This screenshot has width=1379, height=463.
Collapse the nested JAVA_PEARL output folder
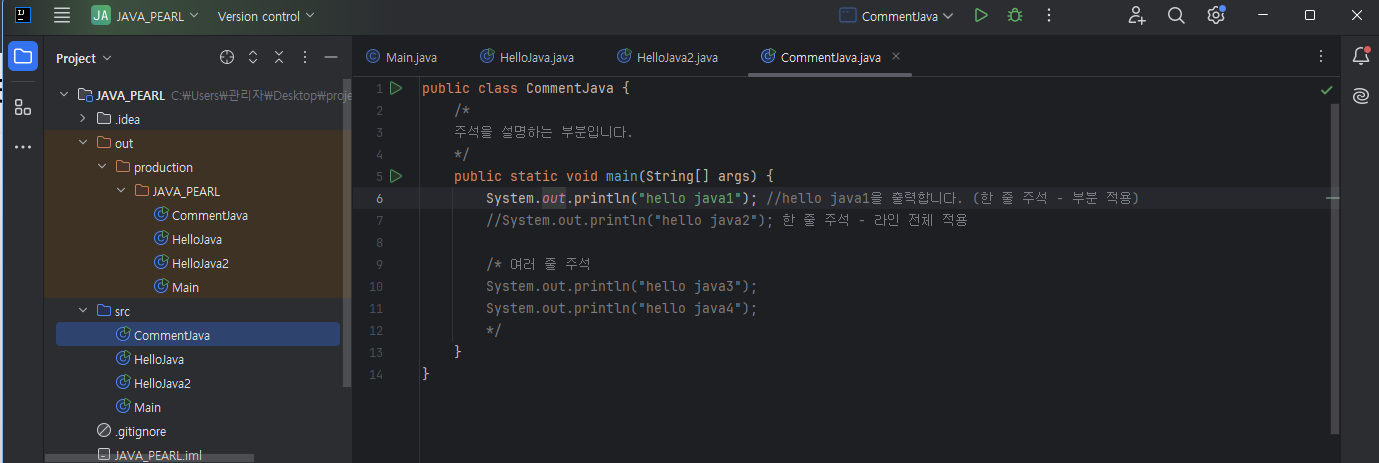121,191
